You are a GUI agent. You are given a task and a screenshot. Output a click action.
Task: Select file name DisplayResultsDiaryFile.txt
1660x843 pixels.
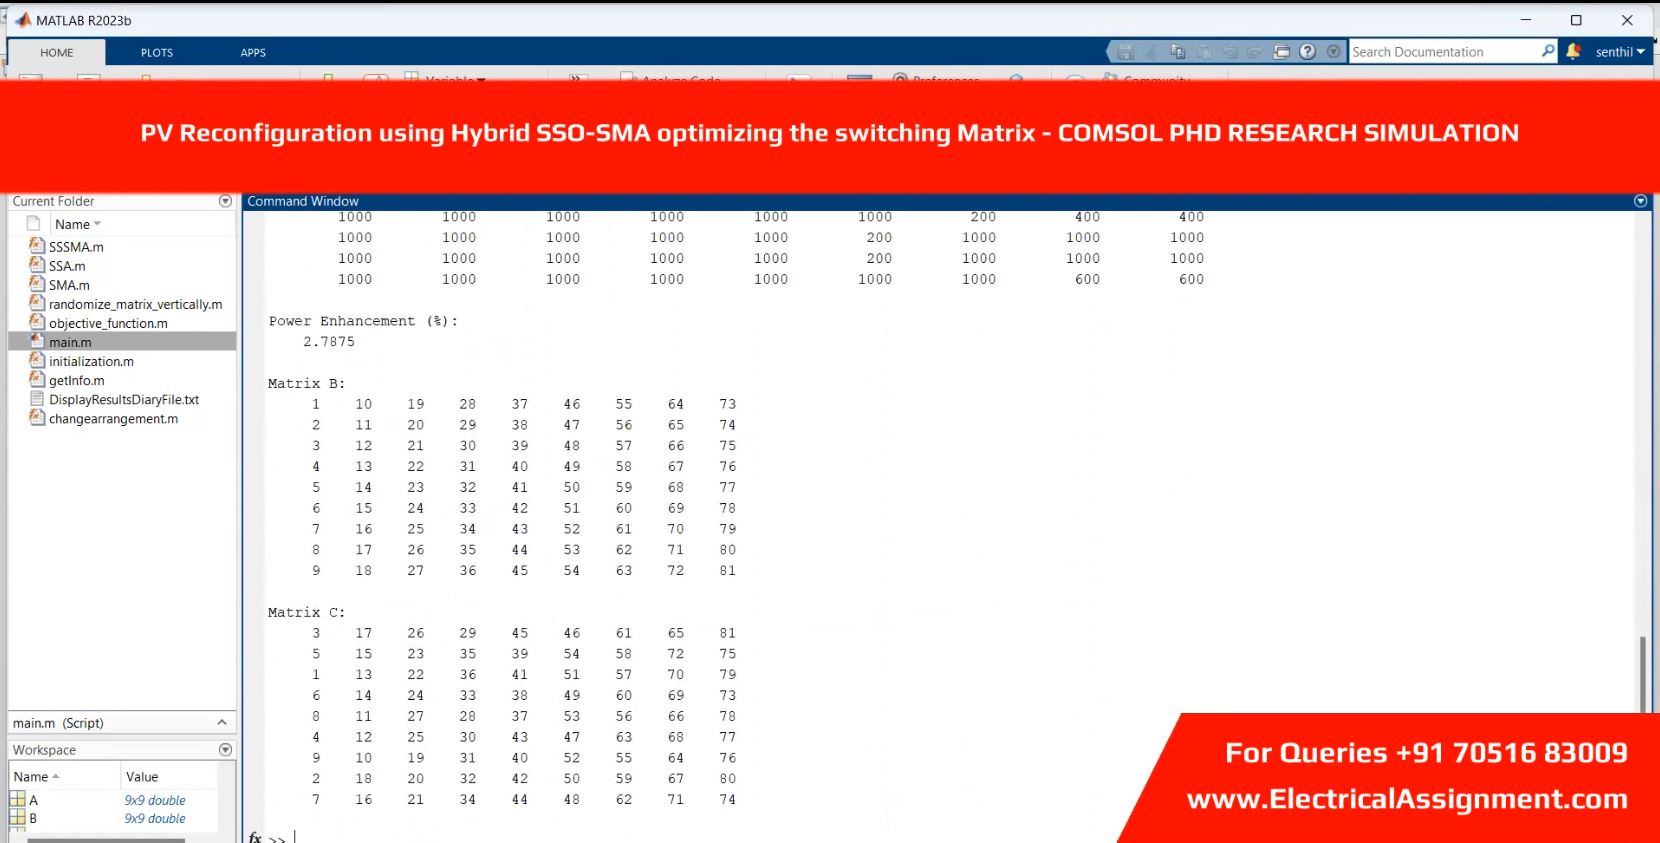click(124, 399)
